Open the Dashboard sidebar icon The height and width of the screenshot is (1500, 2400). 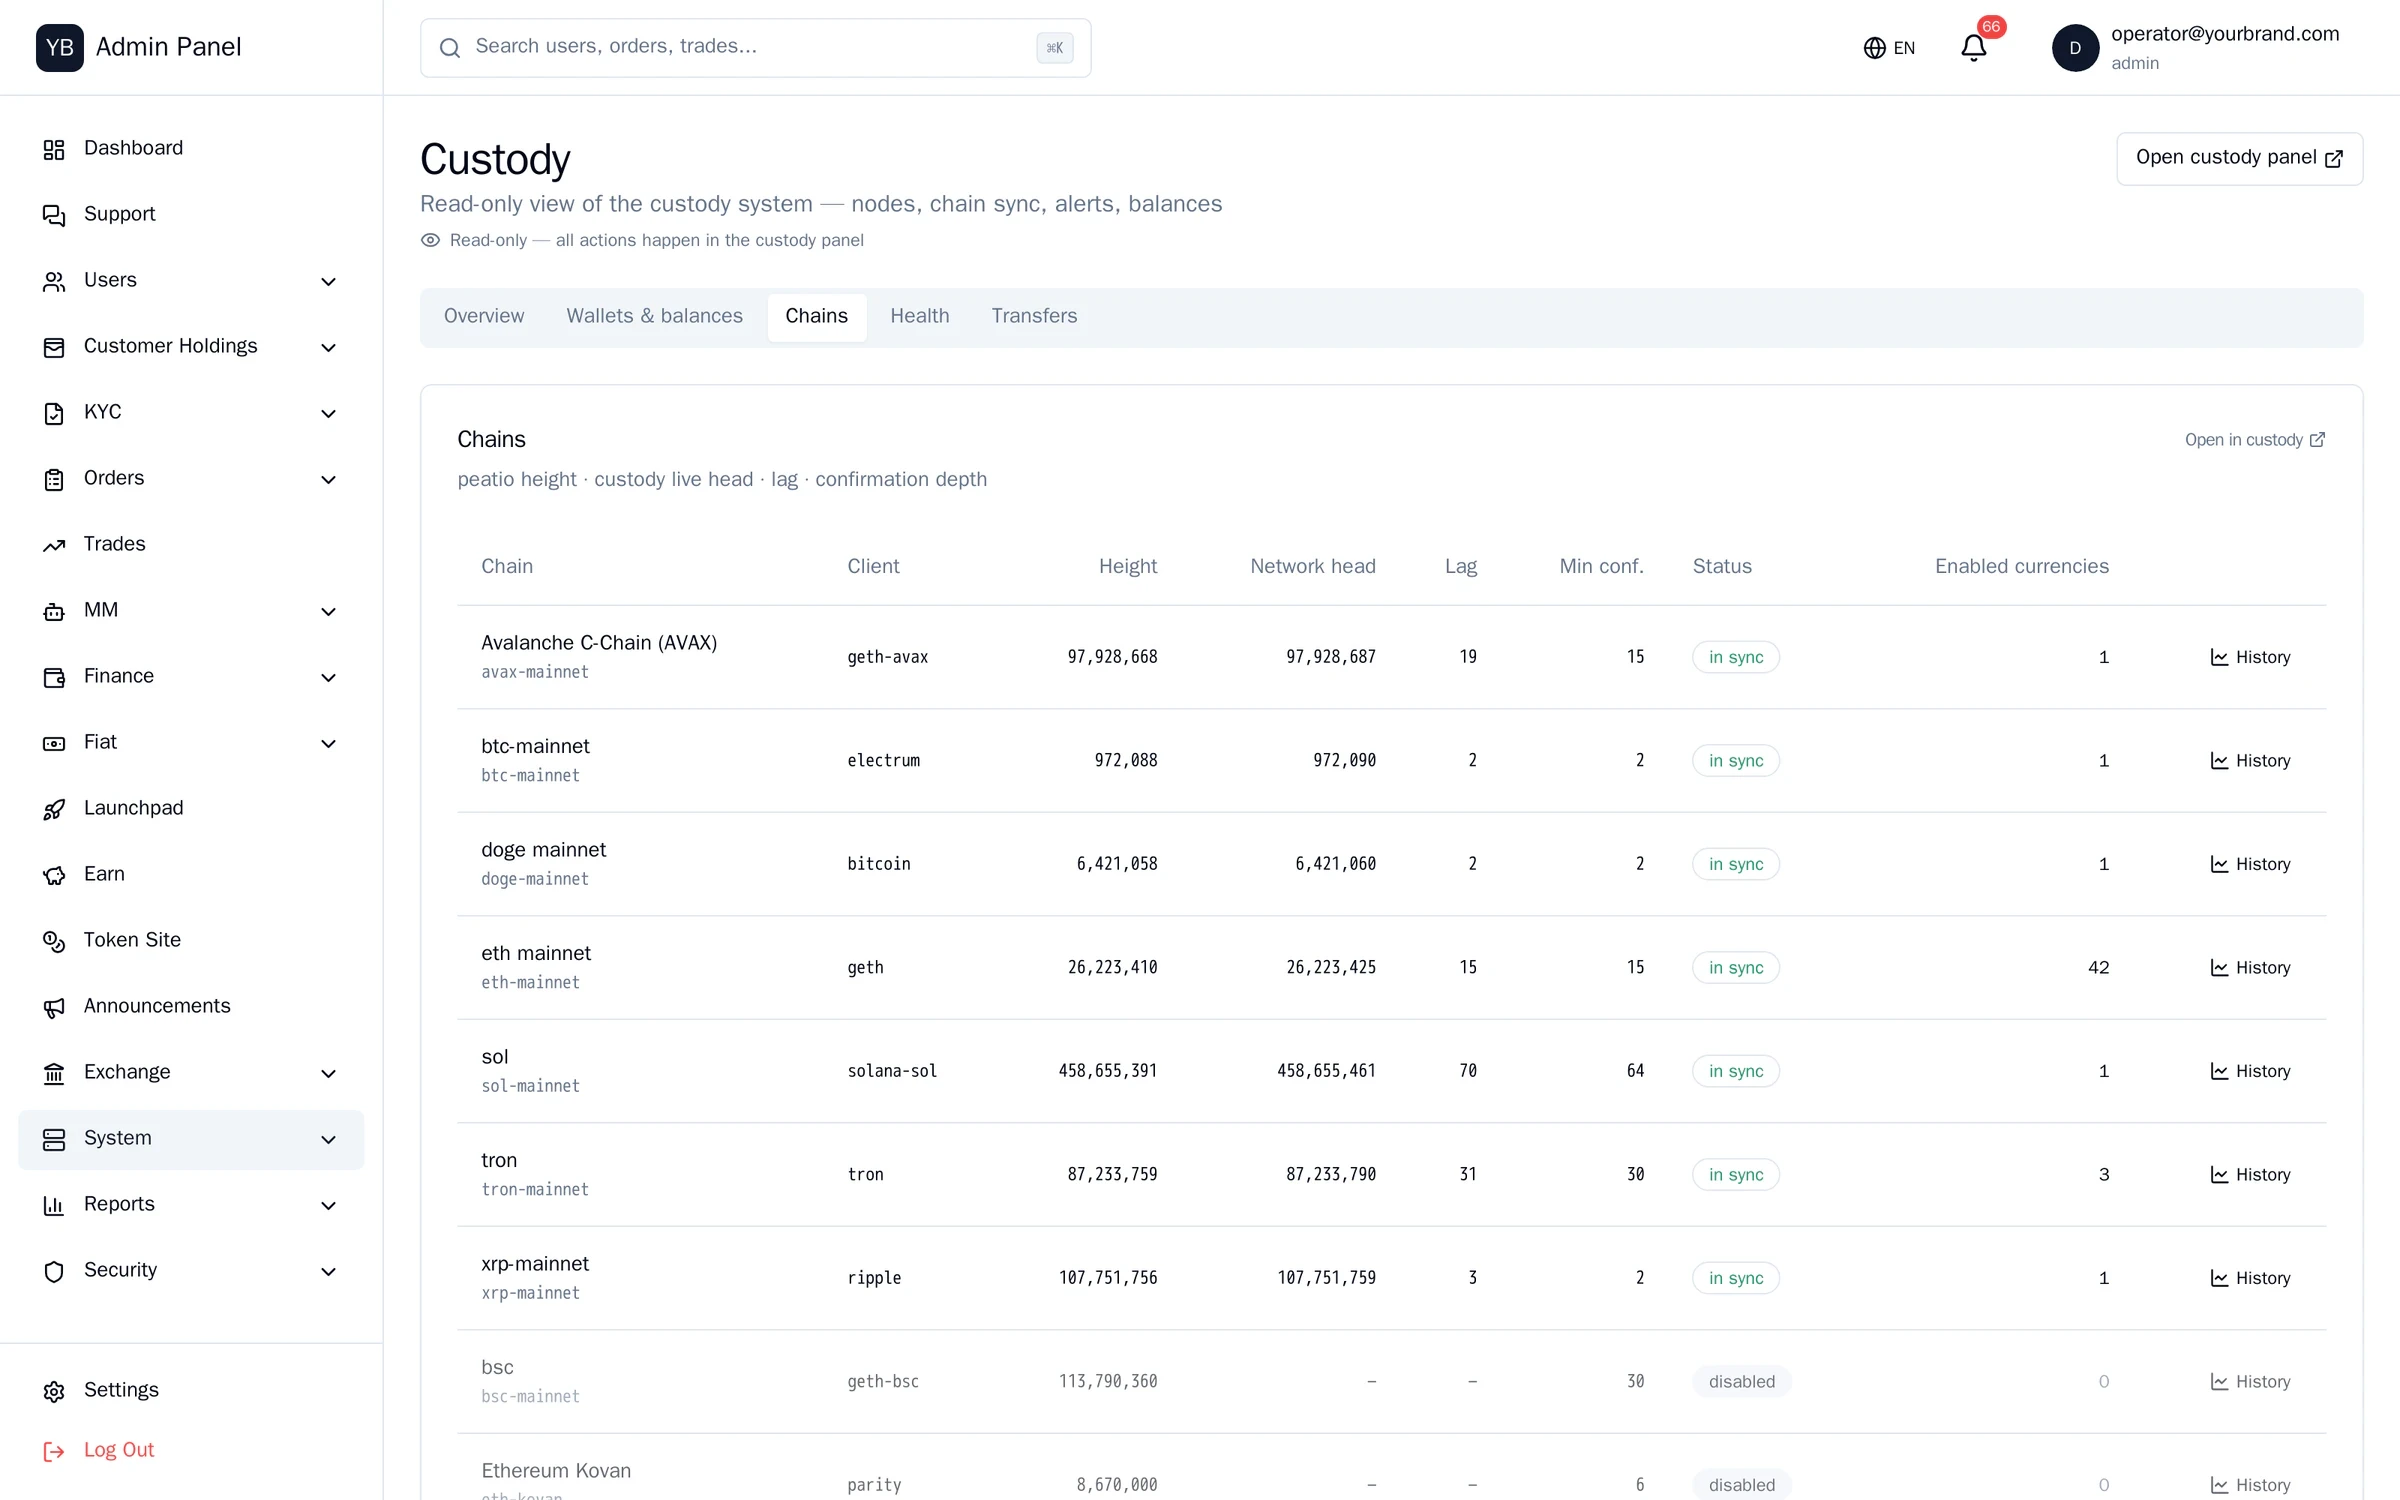(x=54, y=149)
